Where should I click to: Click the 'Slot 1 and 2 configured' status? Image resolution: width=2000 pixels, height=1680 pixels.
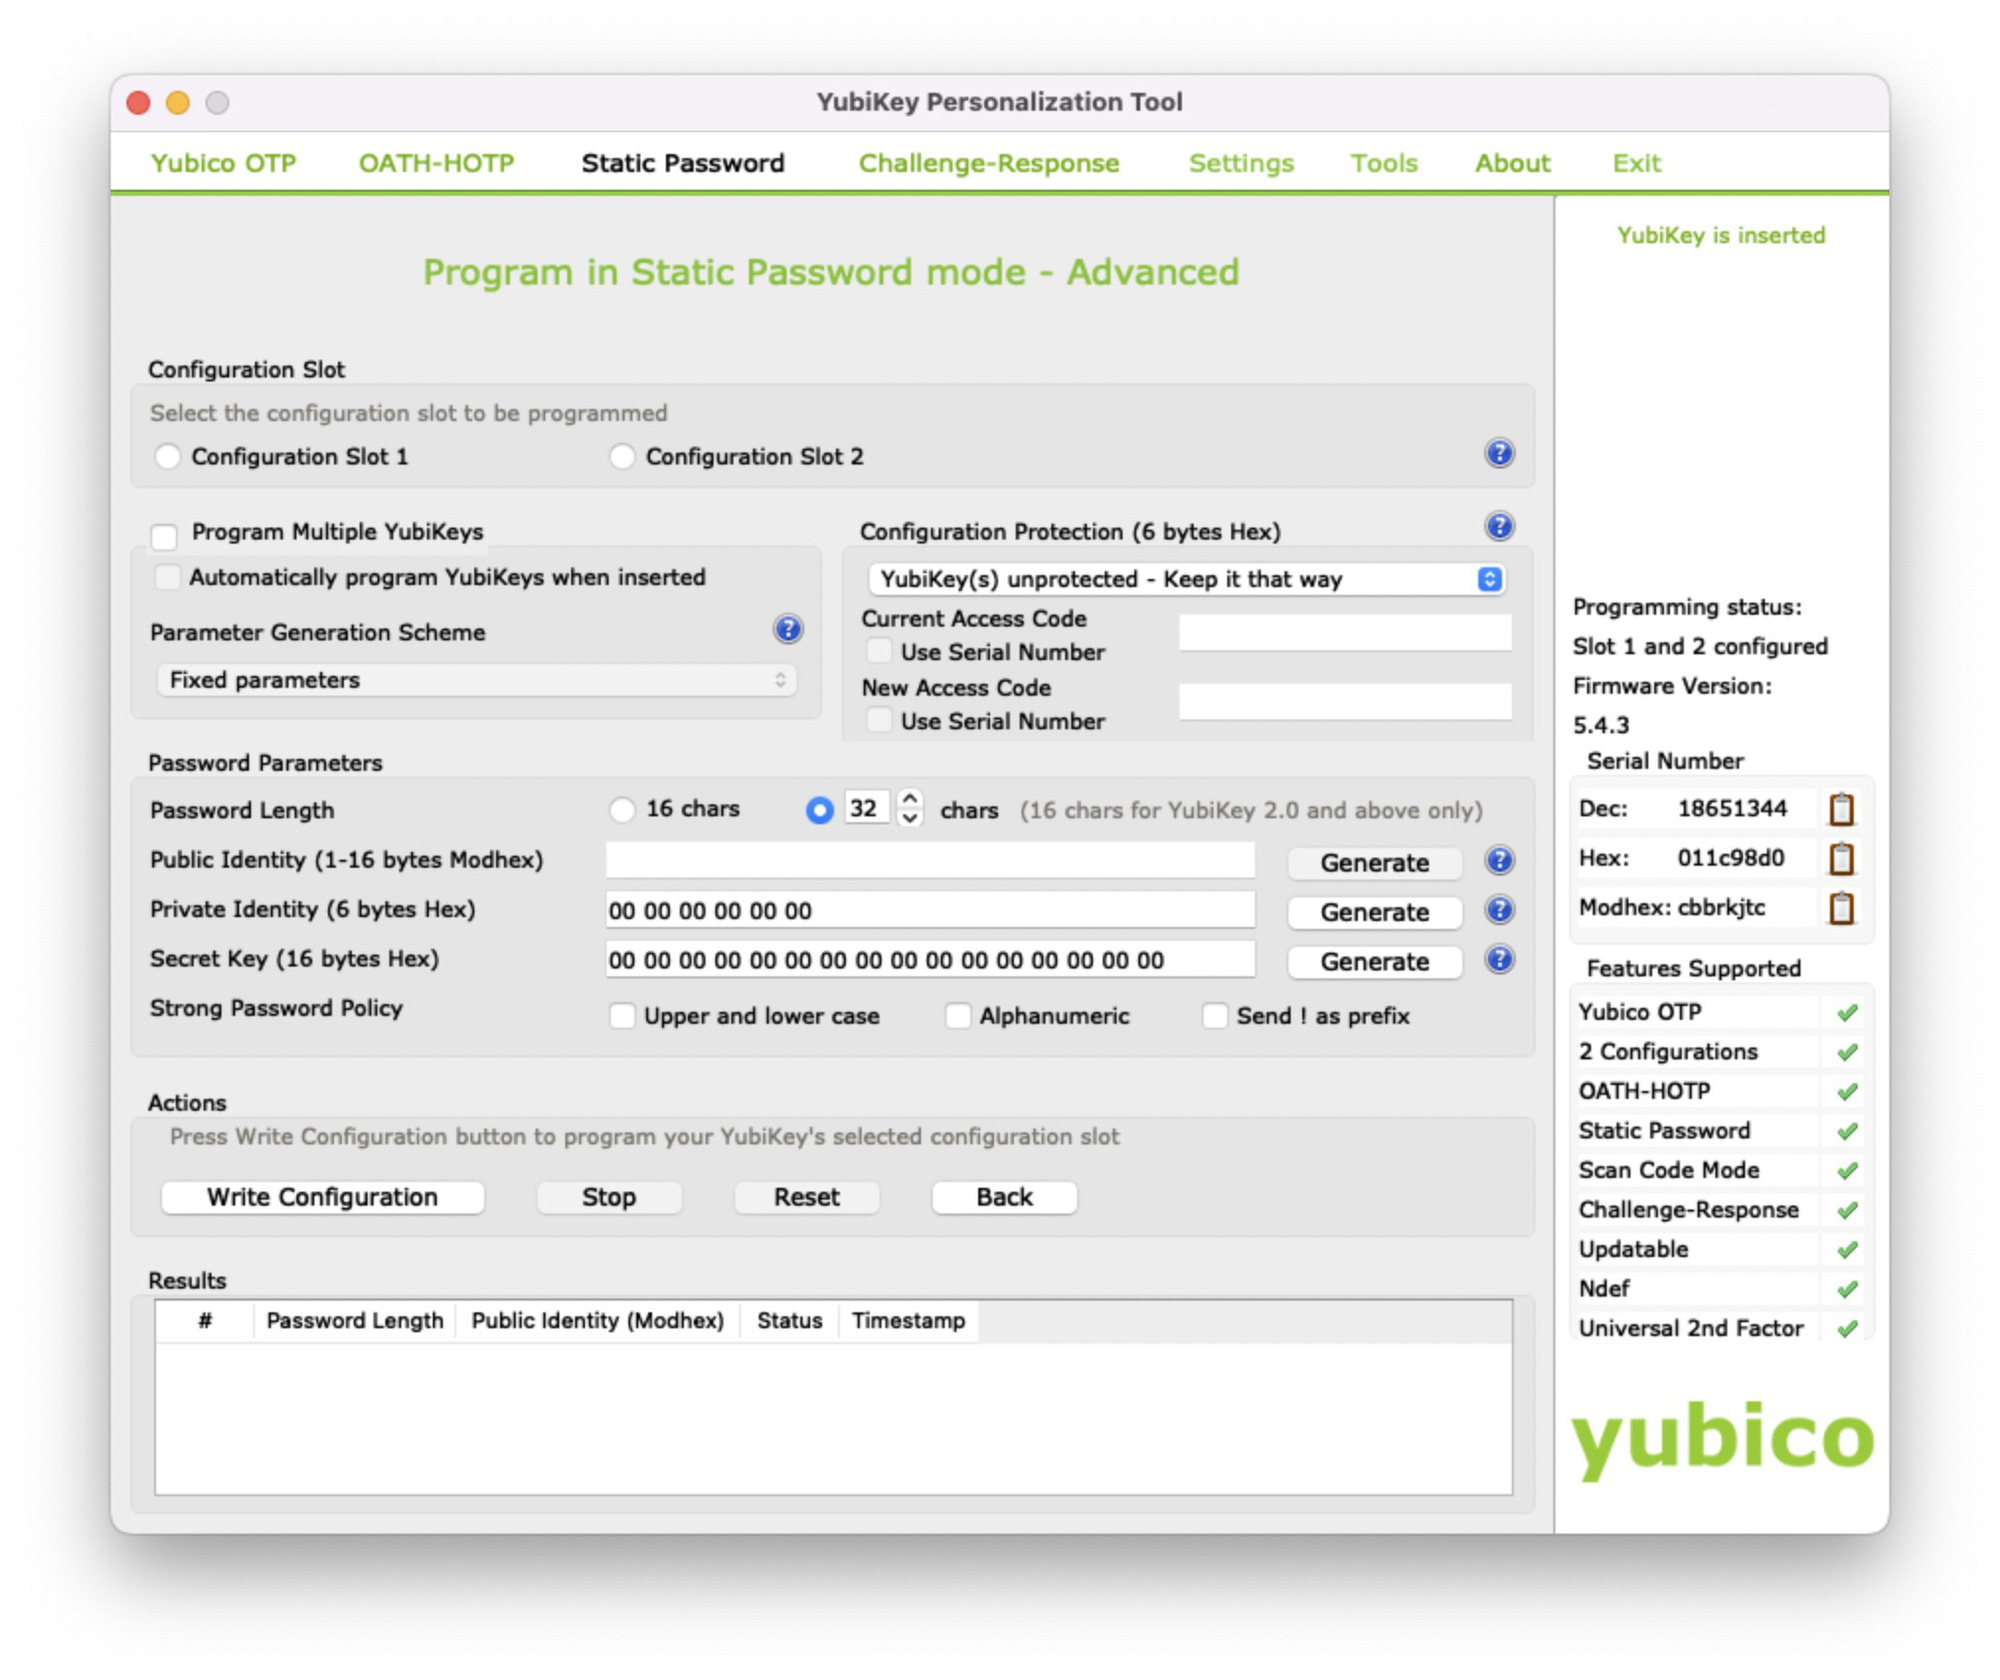point(1700,646)
